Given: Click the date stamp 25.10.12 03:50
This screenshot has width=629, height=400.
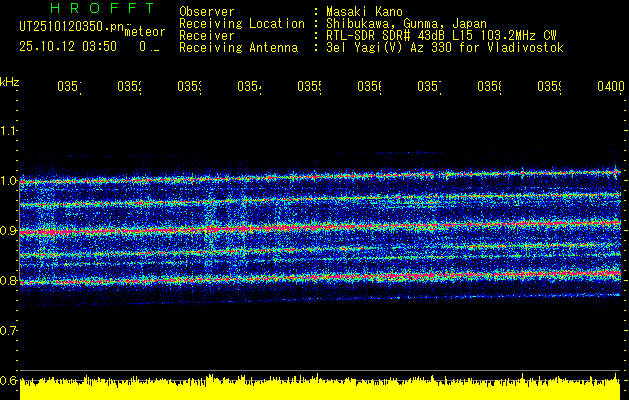Looking at the screenshot, I should click(68, 47).
